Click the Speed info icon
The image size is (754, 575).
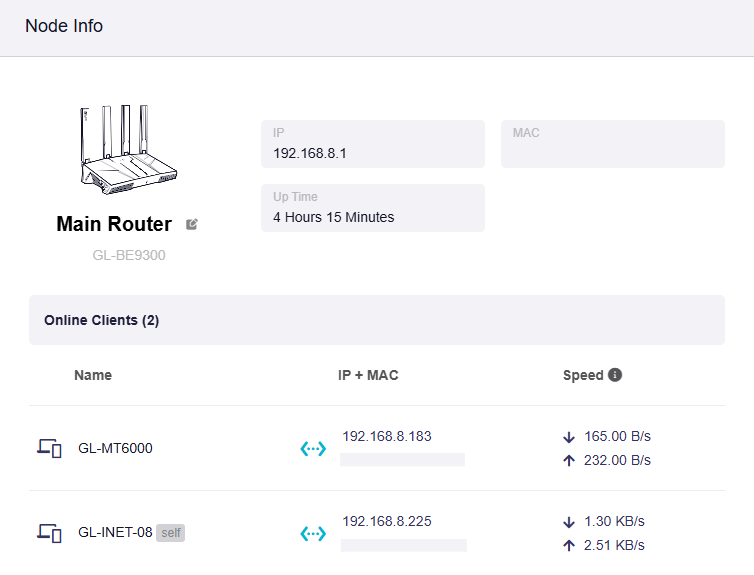click(x=615, y=375)
